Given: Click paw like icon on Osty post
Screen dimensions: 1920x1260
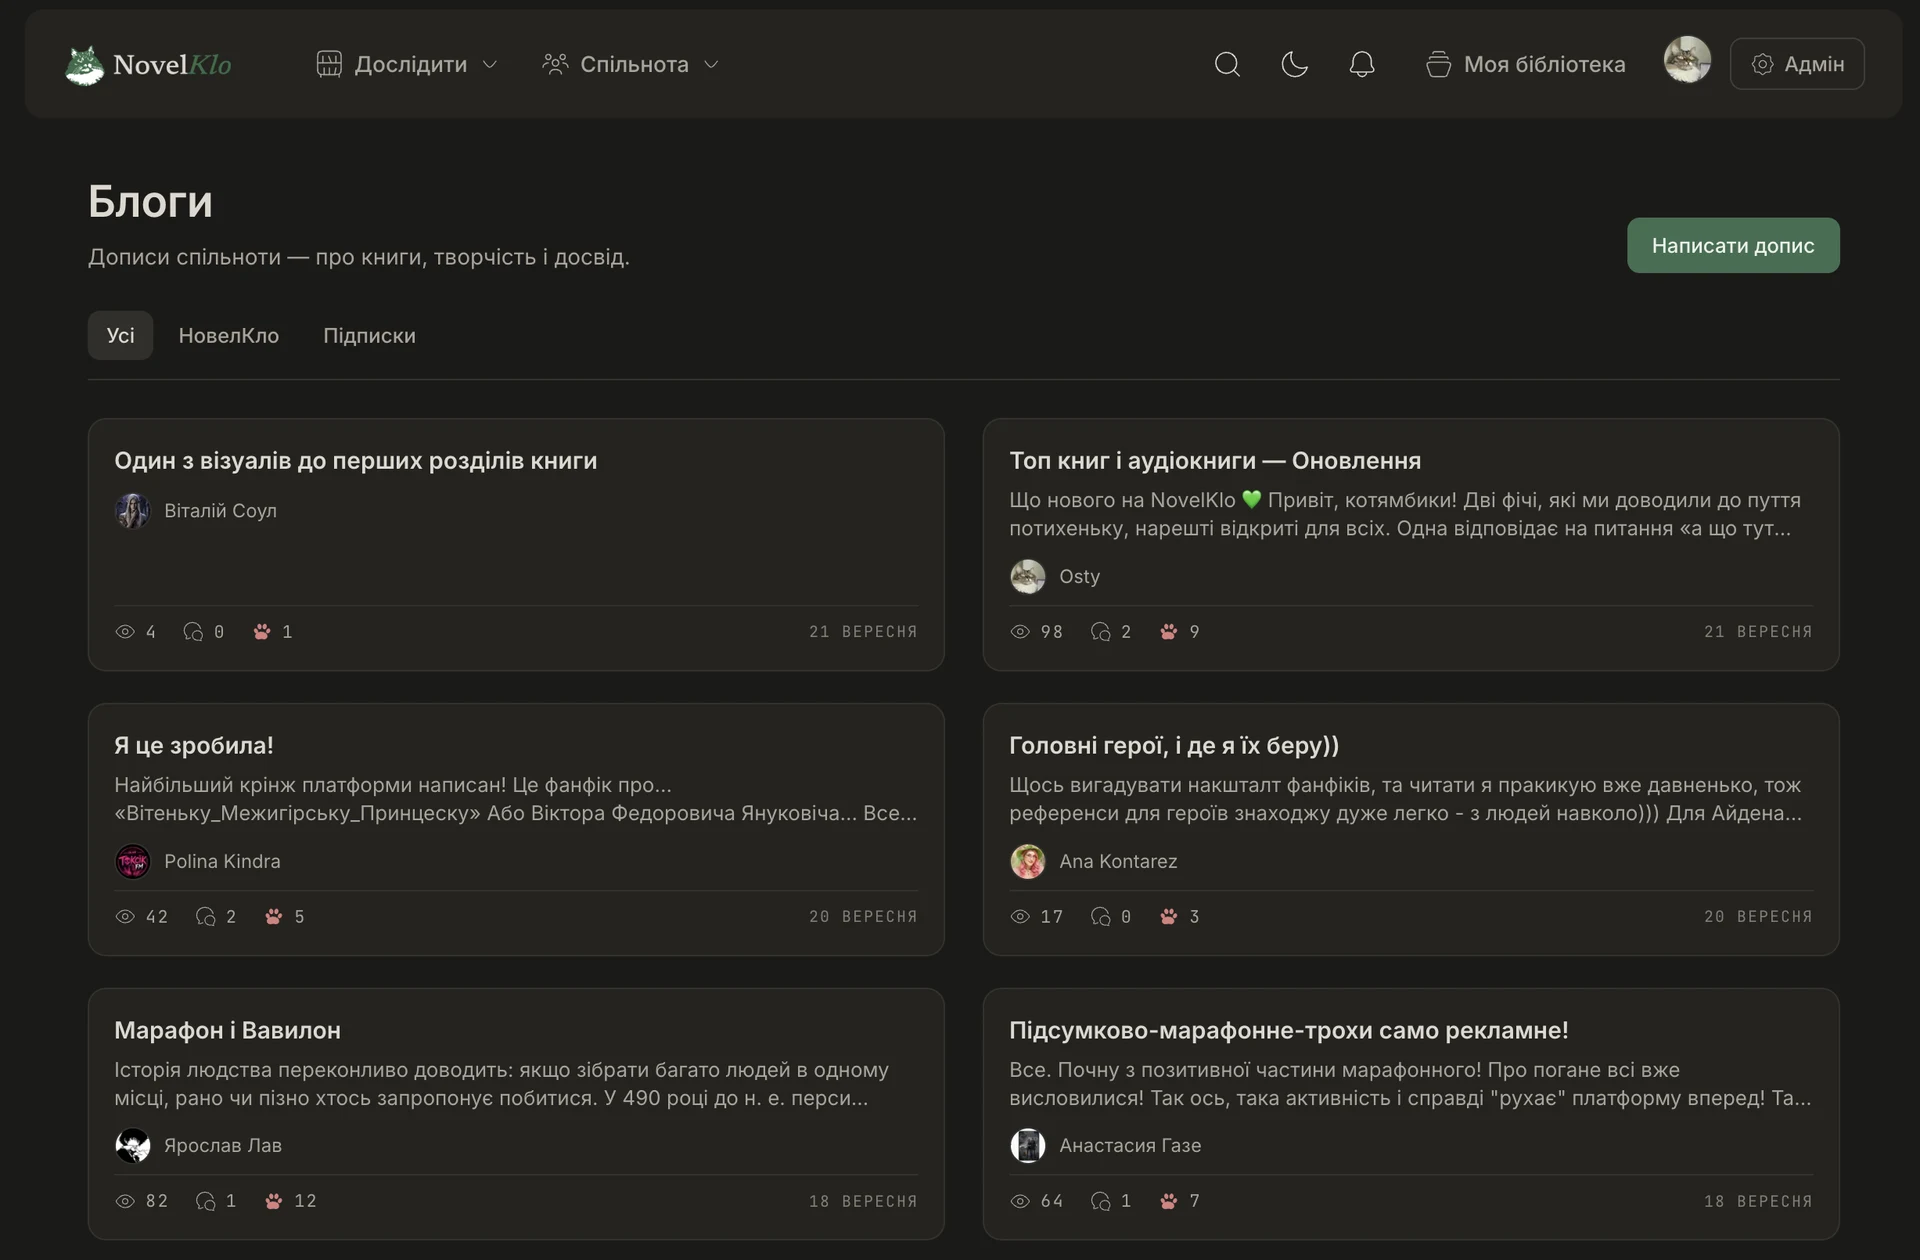Looking at the screenshot, I should pos(1168,632).
